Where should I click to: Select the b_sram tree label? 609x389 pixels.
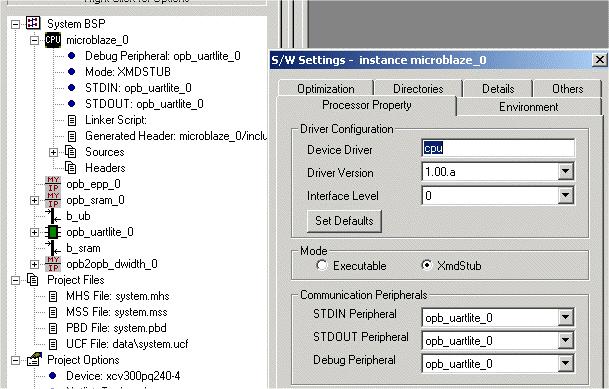(x=83, y=248)
